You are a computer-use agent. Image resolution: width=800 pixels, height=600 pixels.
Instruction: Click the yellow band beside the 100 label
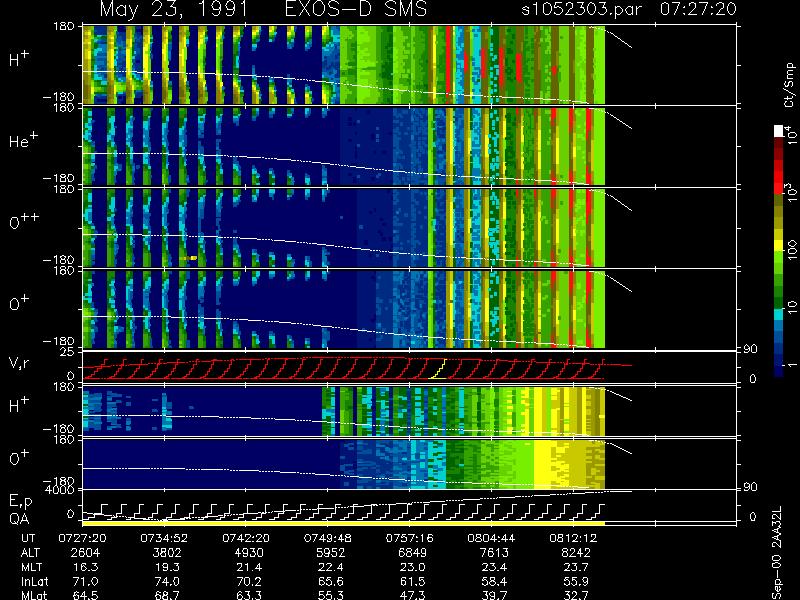pos(778,246)
